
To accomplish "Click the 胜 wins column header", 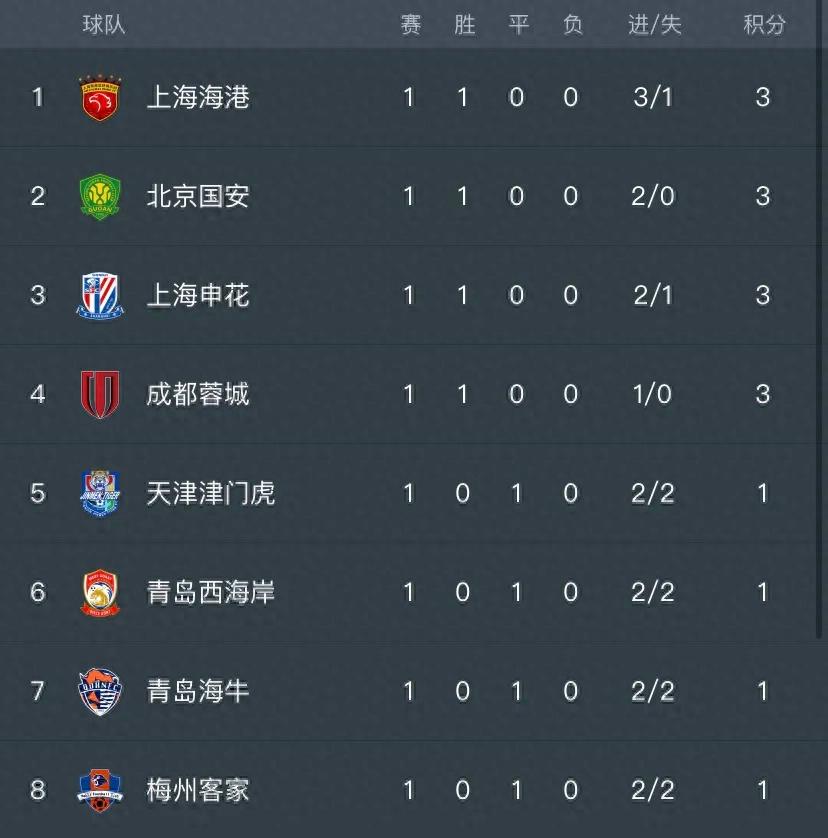I will [x=465, y=25].
